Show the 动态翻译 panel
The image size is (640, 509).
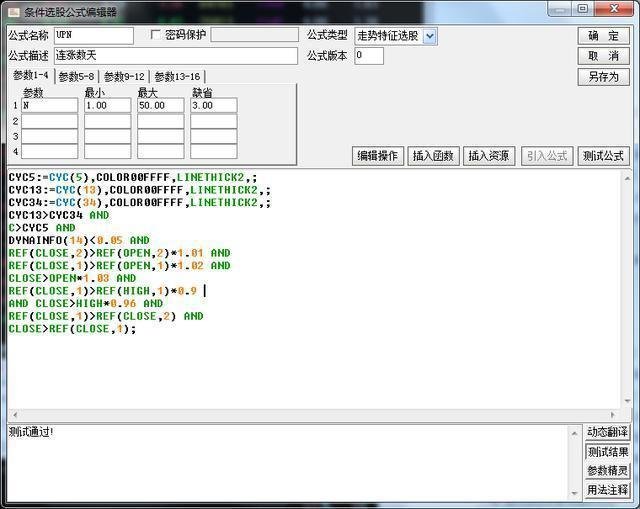[x=607, y=432]
